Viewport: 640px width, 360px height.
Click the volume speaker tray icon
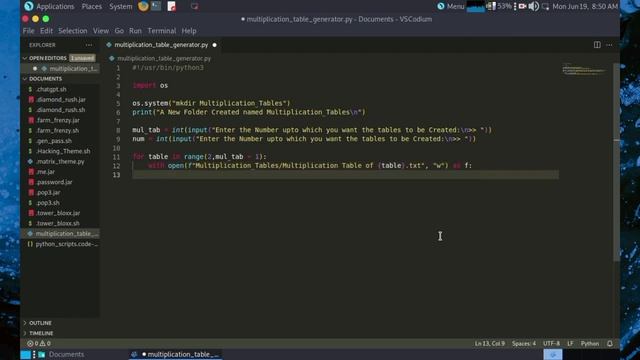pyautogui.click(x=533, y=6)
